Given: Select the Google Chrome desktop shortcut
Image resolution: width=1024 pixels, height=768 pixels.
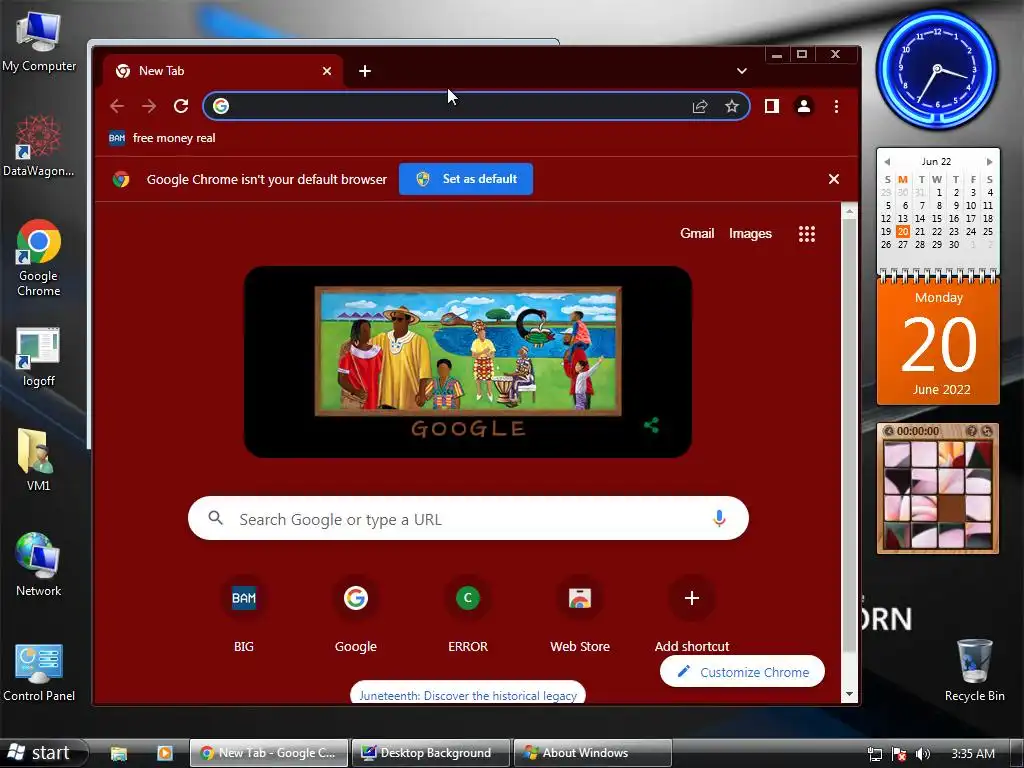Looking at the screenshot, I should click(x=39, y=259).
